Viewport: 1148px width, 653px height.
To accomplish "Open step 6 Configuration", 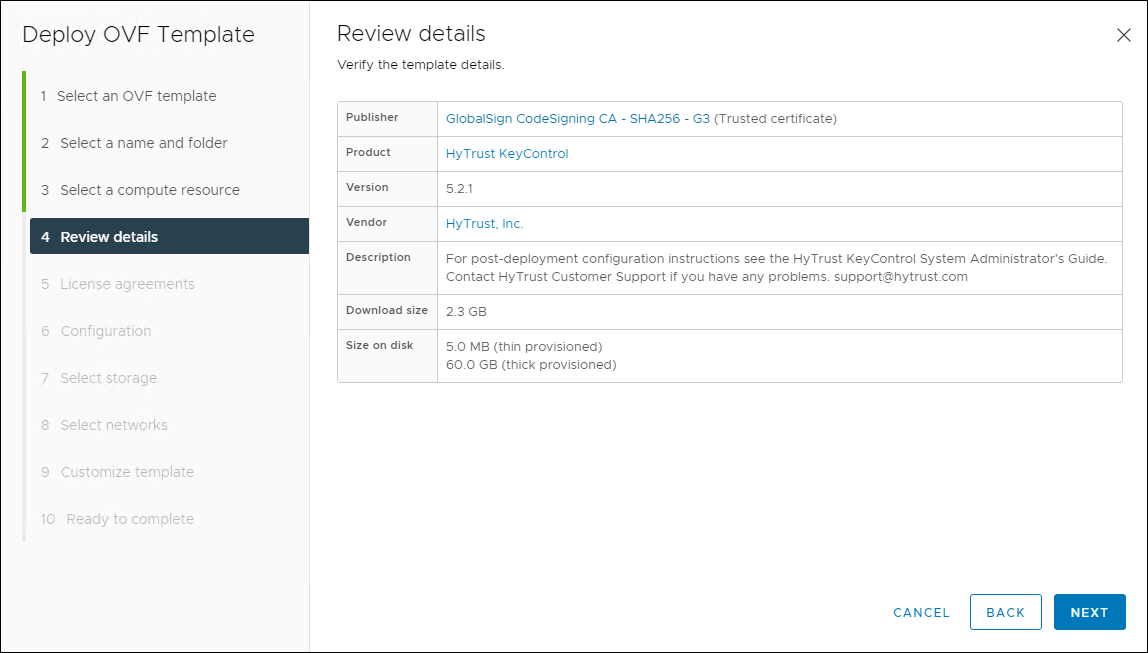I will click(97, 331).
